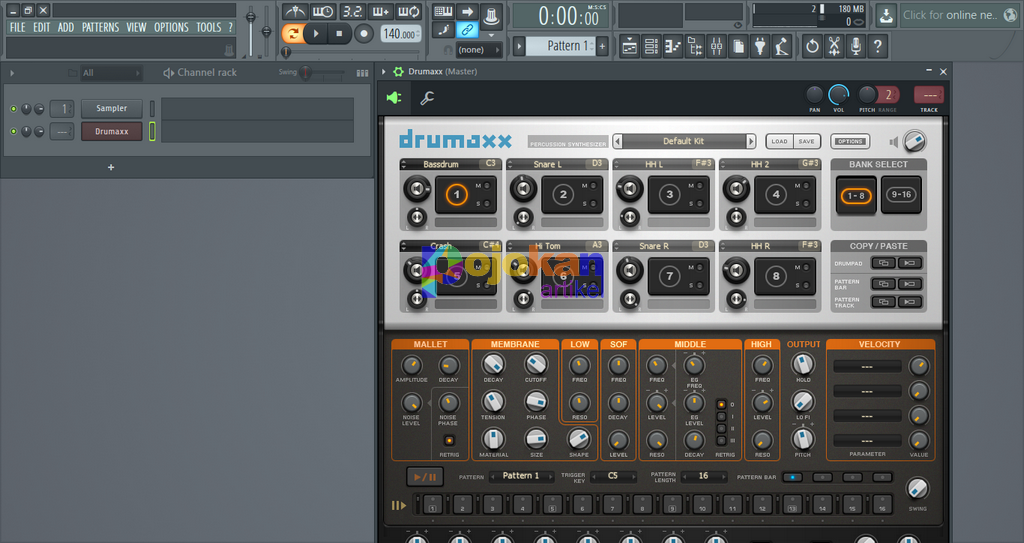This screenshot has height=543, width=1024.
Task: Select bank 9-16
Action: 901,195
